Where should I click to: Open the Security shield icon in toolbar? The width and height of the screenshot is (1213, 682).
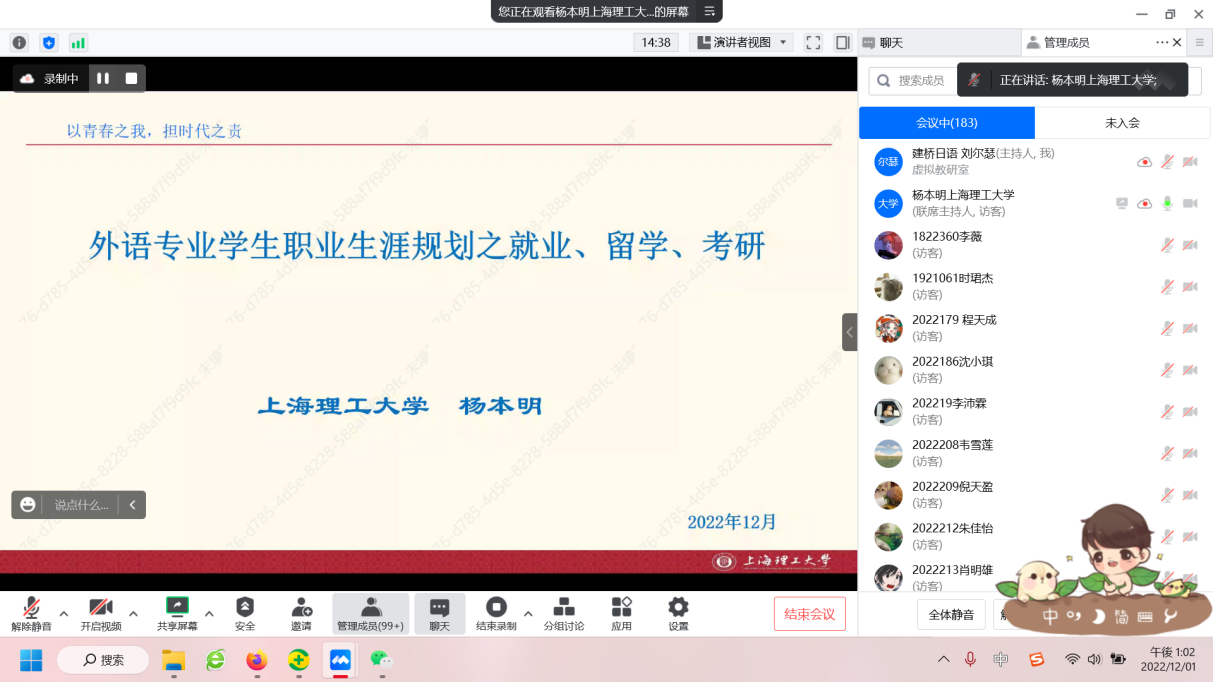point(245,612)
